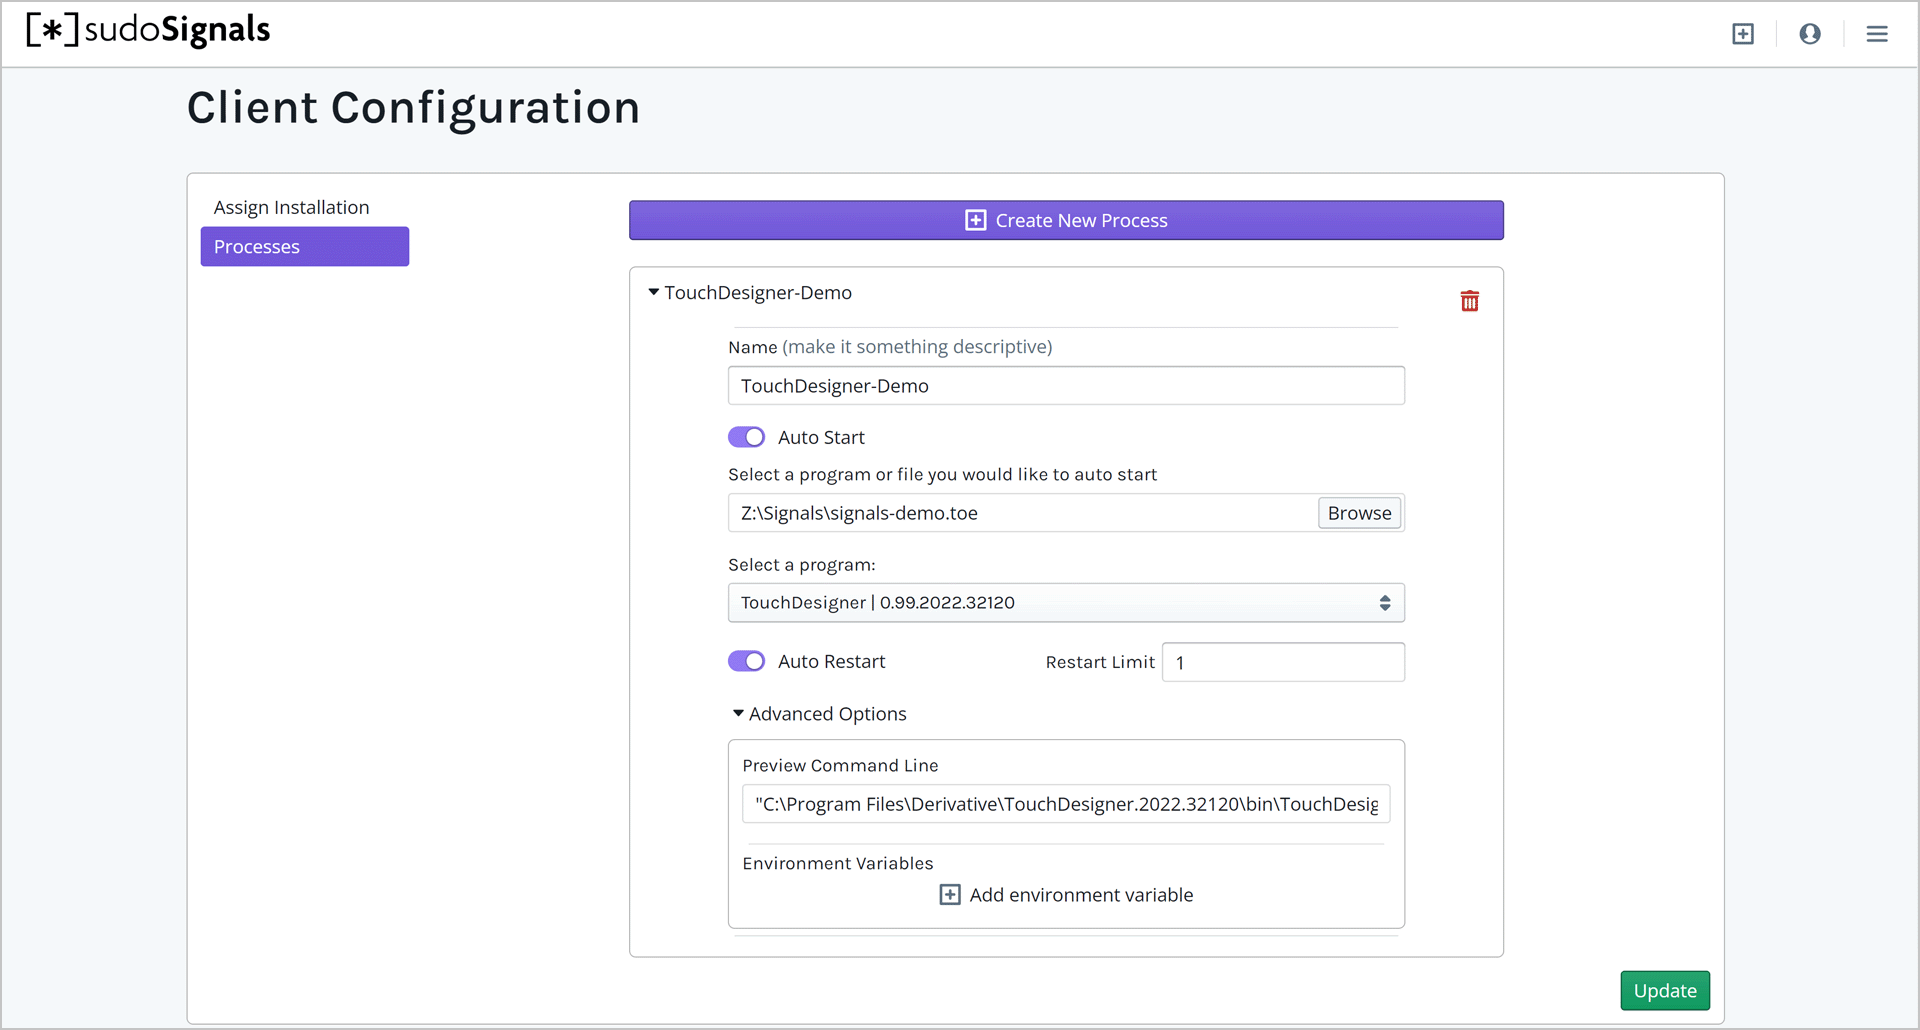Click the green Update button

1665,991
